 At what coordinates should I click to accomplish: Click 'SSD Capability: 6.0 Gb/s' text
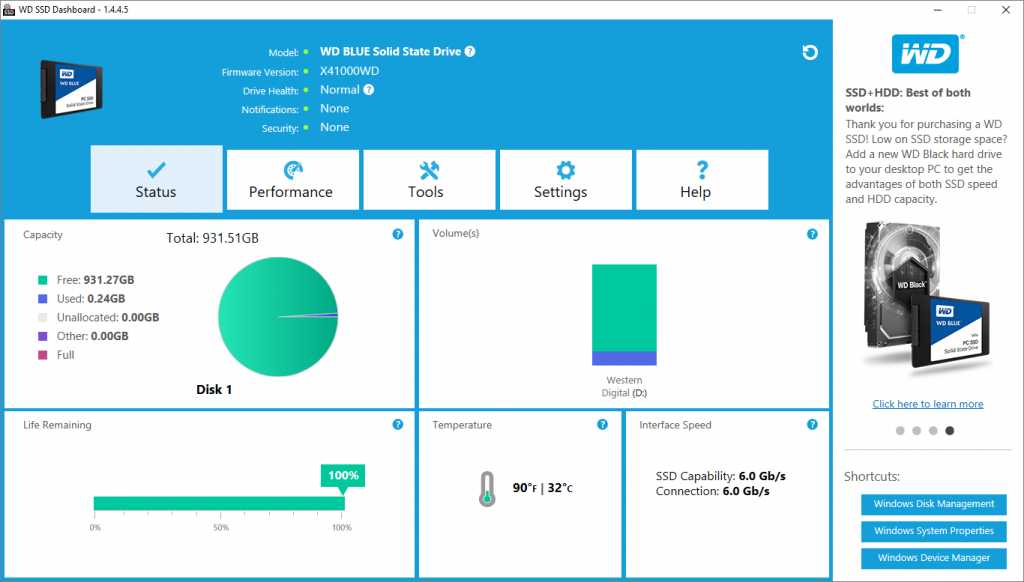pyautogui.click(x=720, y=476)
